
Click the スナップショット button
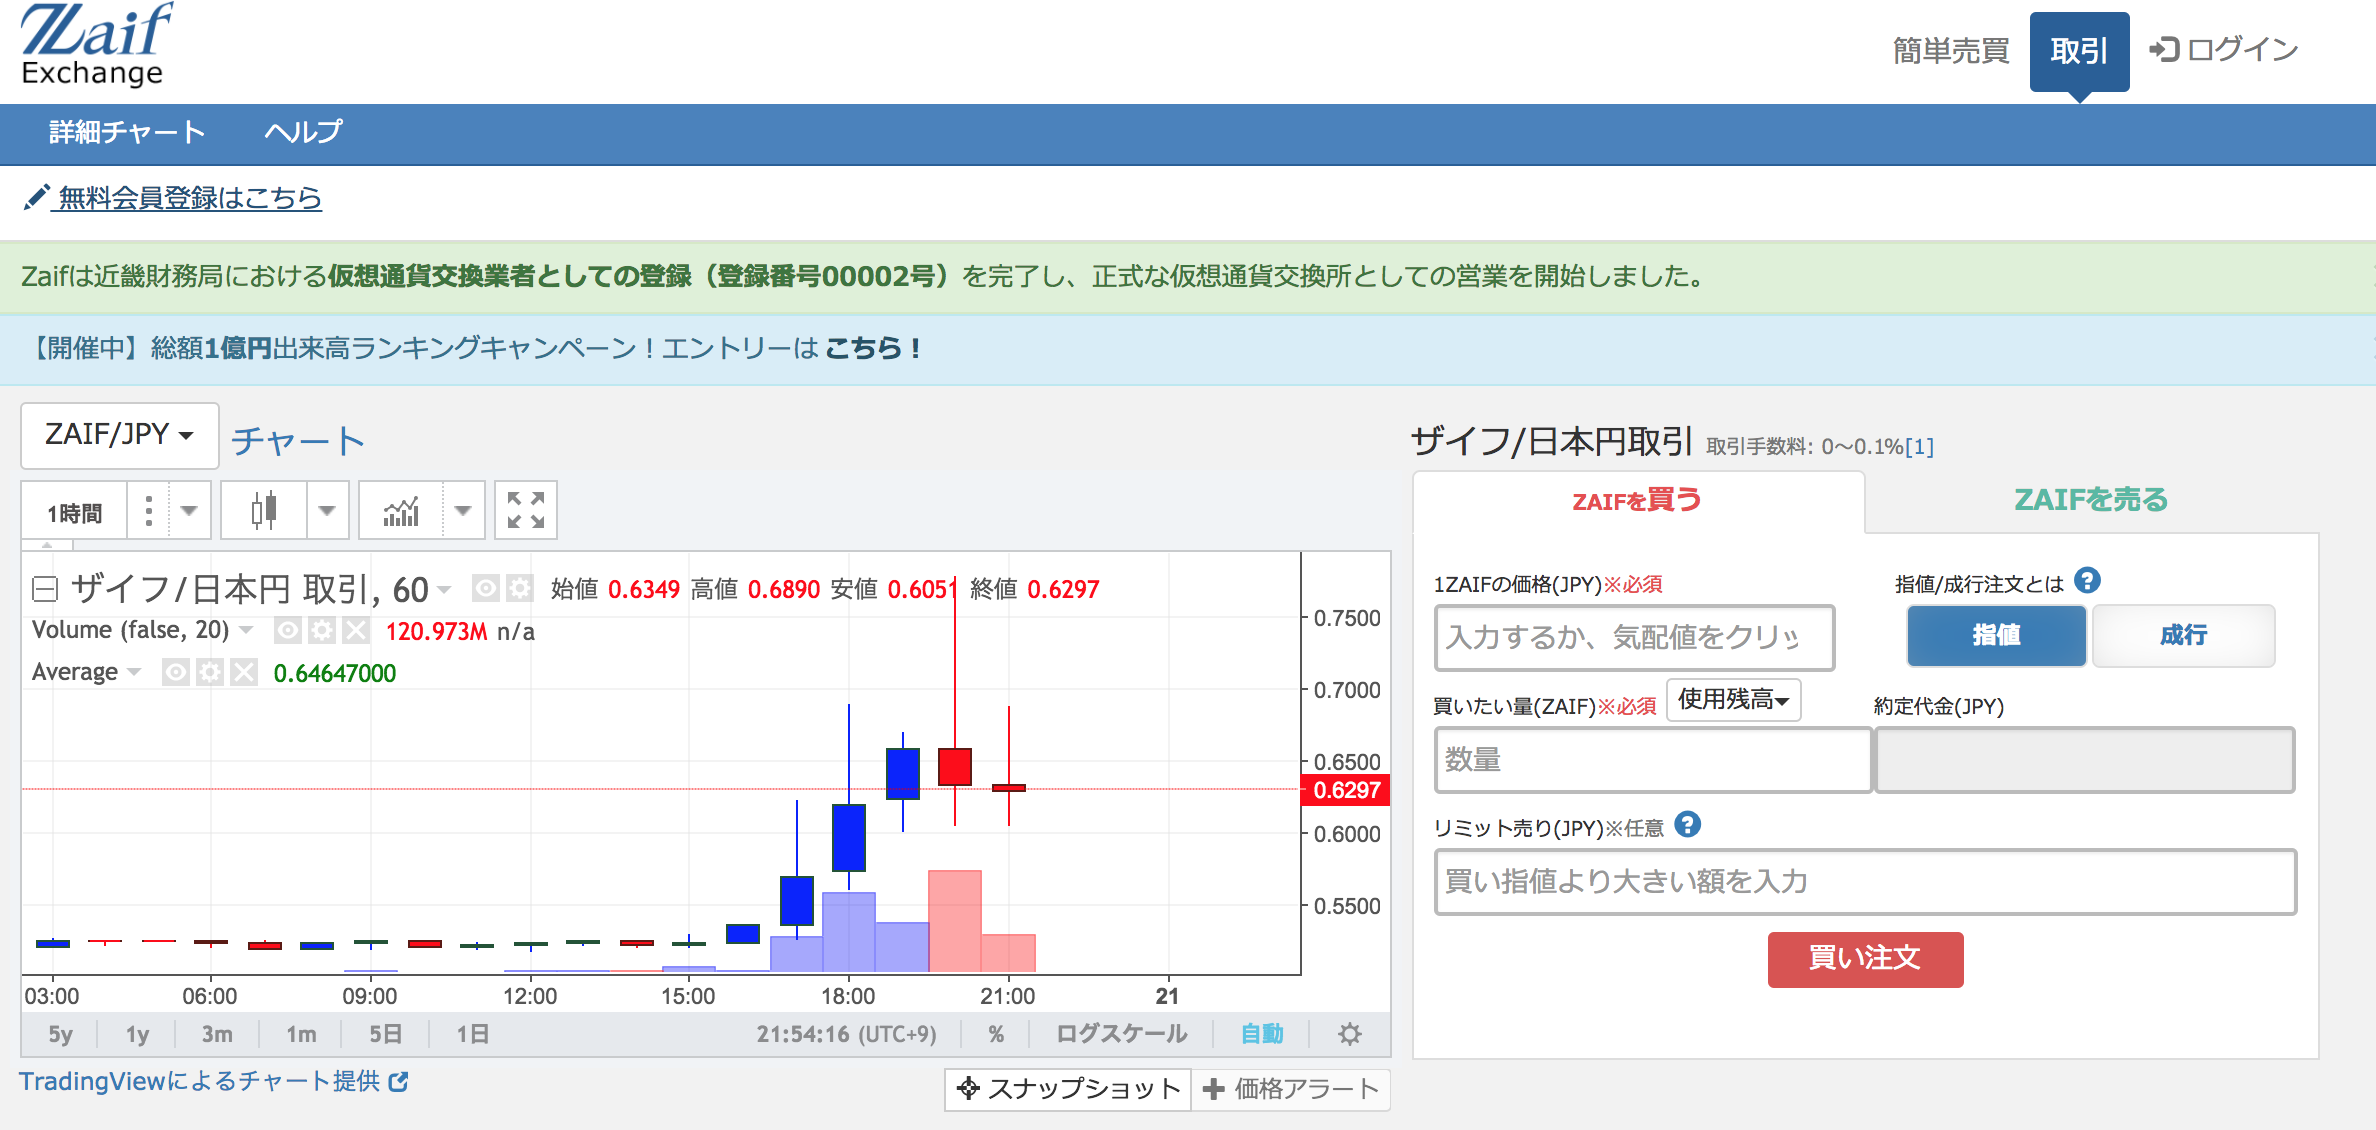[x=1068, y=1088]
